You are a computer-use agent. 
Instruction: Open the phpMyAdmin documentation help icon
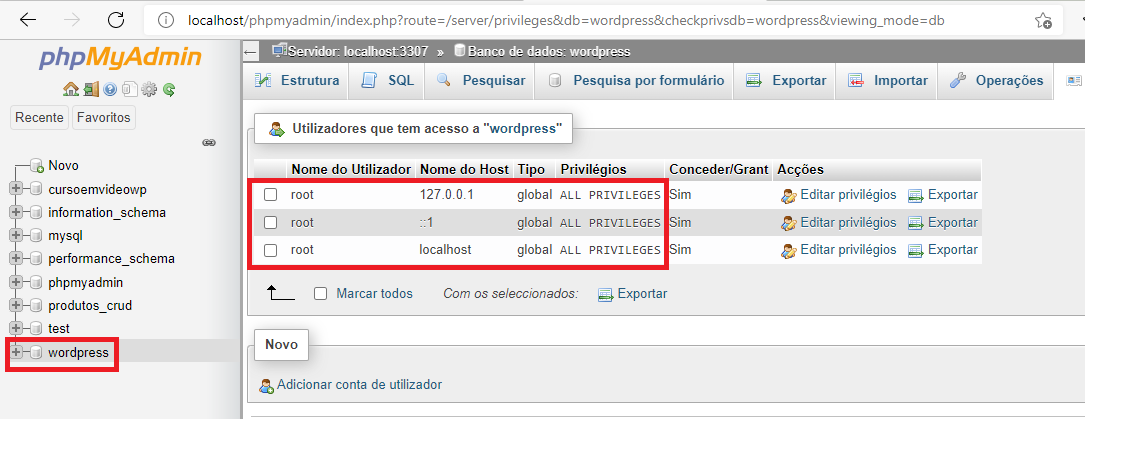point(110,90)
